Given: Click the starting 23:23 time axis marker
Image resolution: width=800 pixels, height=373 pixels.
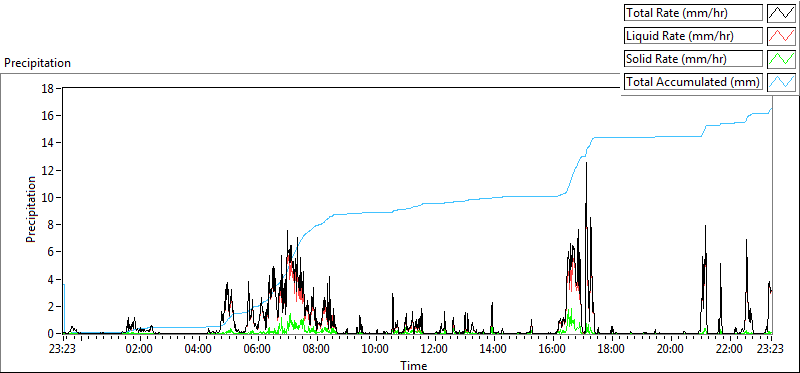Looking at the screenshot, I should 64,349.
